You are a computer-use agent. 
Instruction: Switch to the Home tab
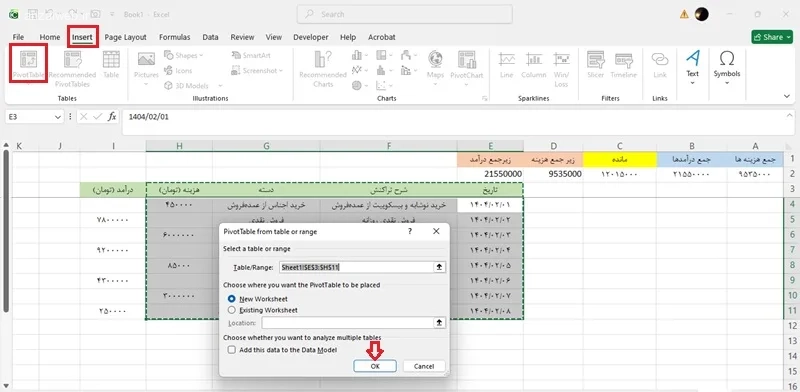coord(49,37)
